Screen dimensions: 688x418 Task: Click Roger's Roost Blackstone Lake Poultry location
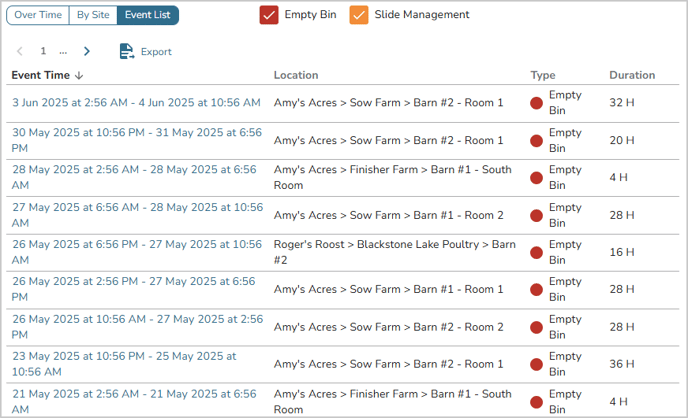click(394, 252)
